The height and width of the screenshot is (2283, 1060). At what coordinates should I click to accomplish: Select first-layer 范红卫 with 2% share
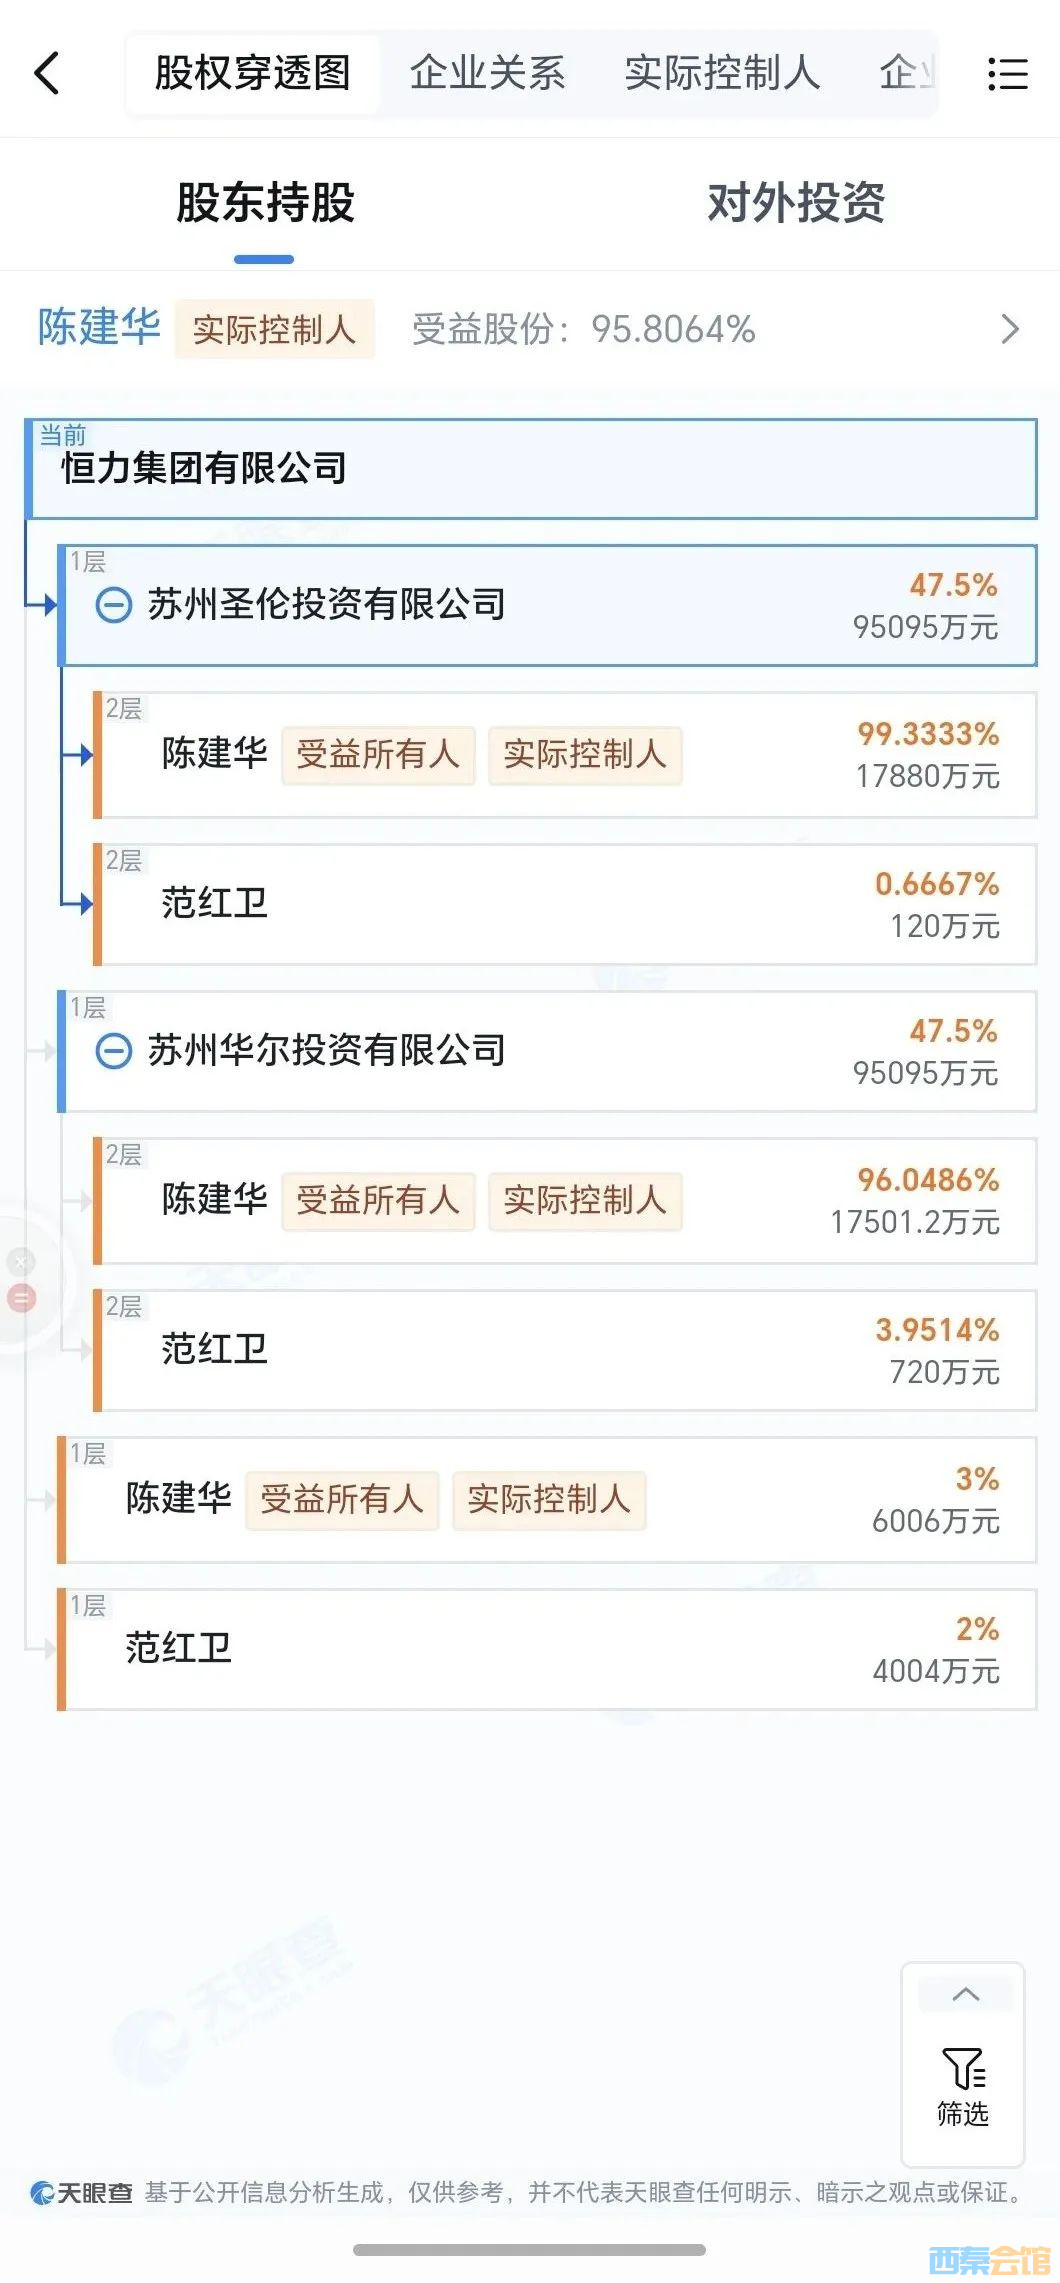(547, 1649)
